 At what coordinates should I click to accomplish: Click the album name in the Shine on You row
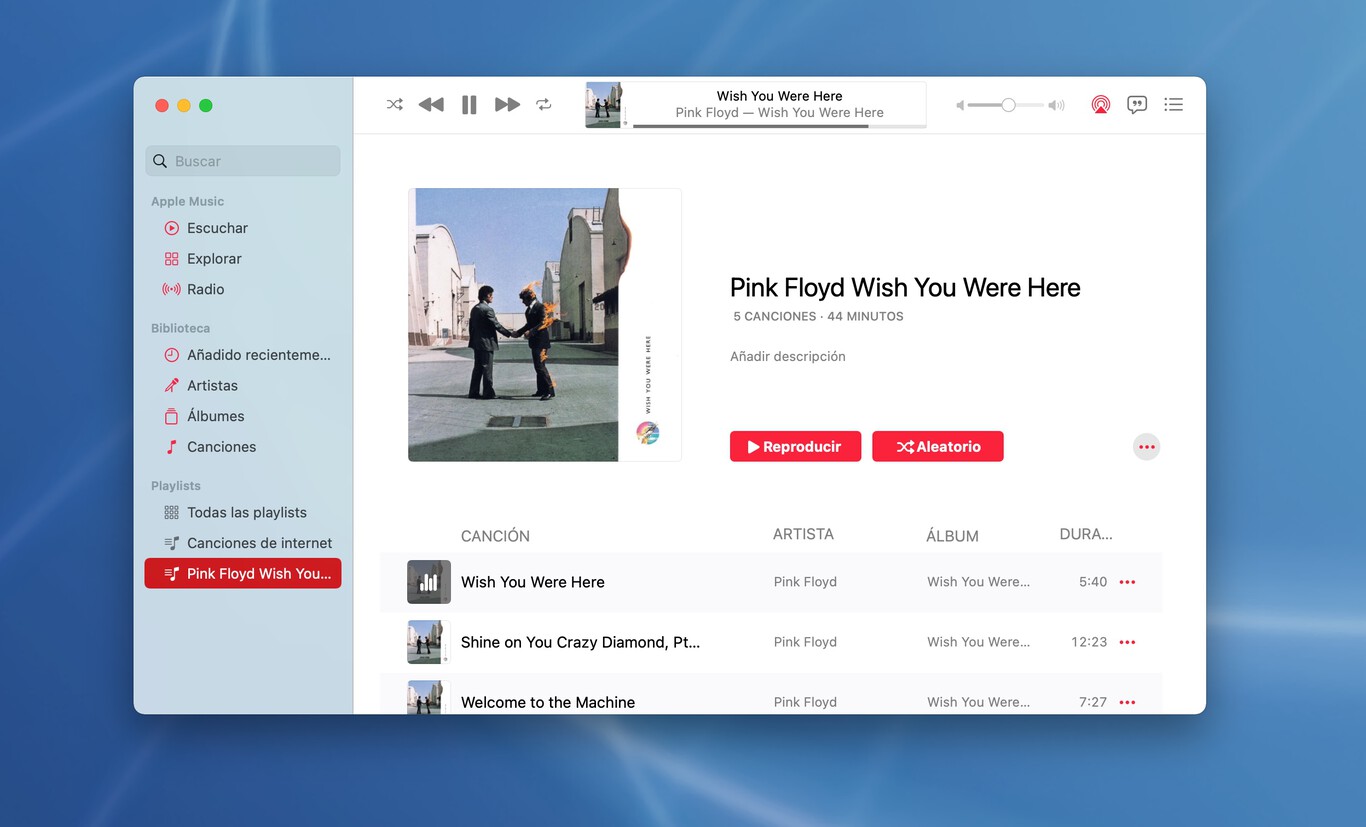pyautogui.click(x=978, y=642)
